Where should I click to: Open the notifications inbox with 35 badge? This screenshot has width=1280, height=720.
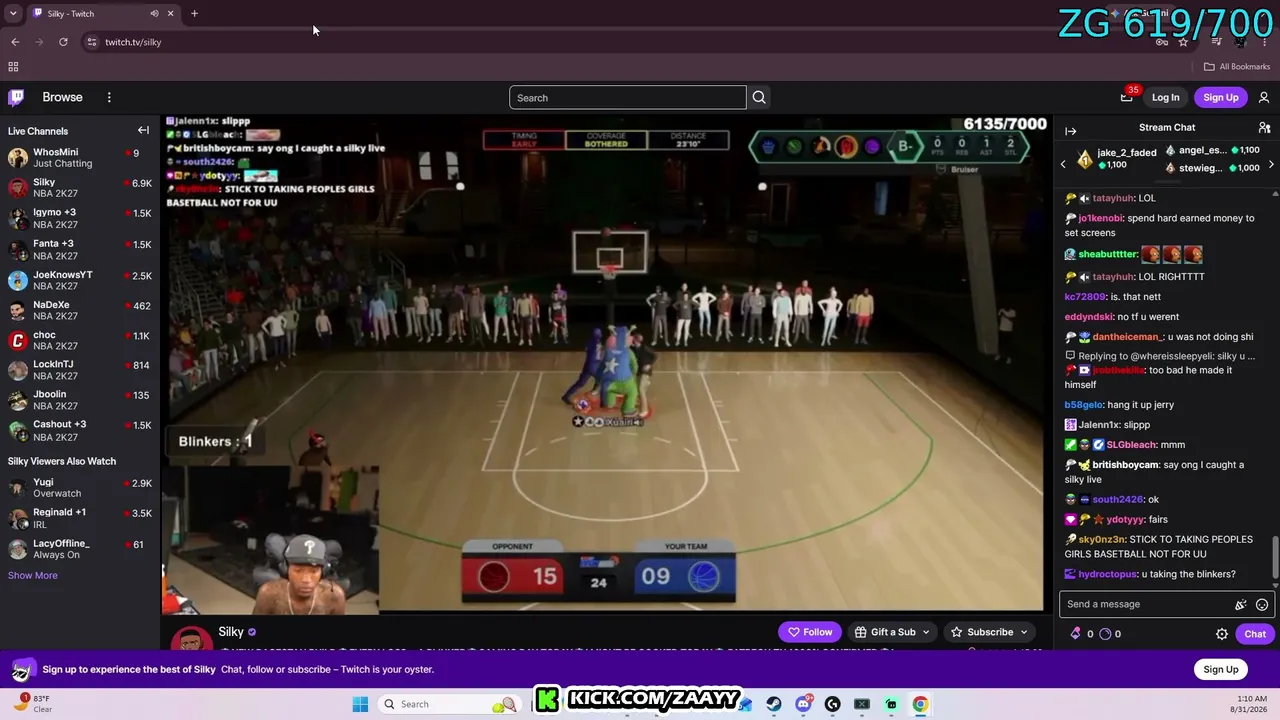point(1127,97)
